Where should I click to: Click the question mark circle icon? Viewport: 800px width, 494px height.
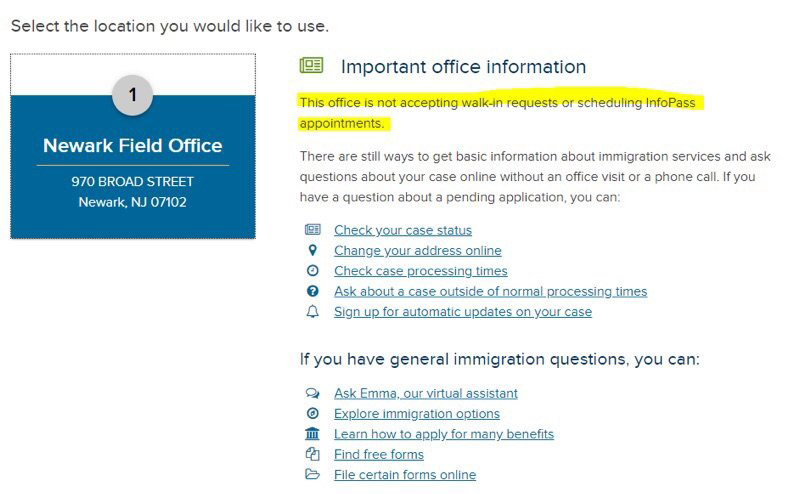(313, 291)
